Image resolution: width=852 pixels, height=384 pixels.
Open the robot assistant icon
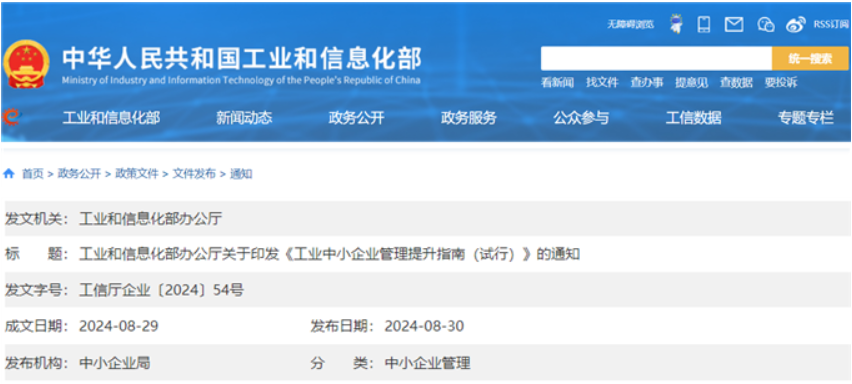[676, 24]
